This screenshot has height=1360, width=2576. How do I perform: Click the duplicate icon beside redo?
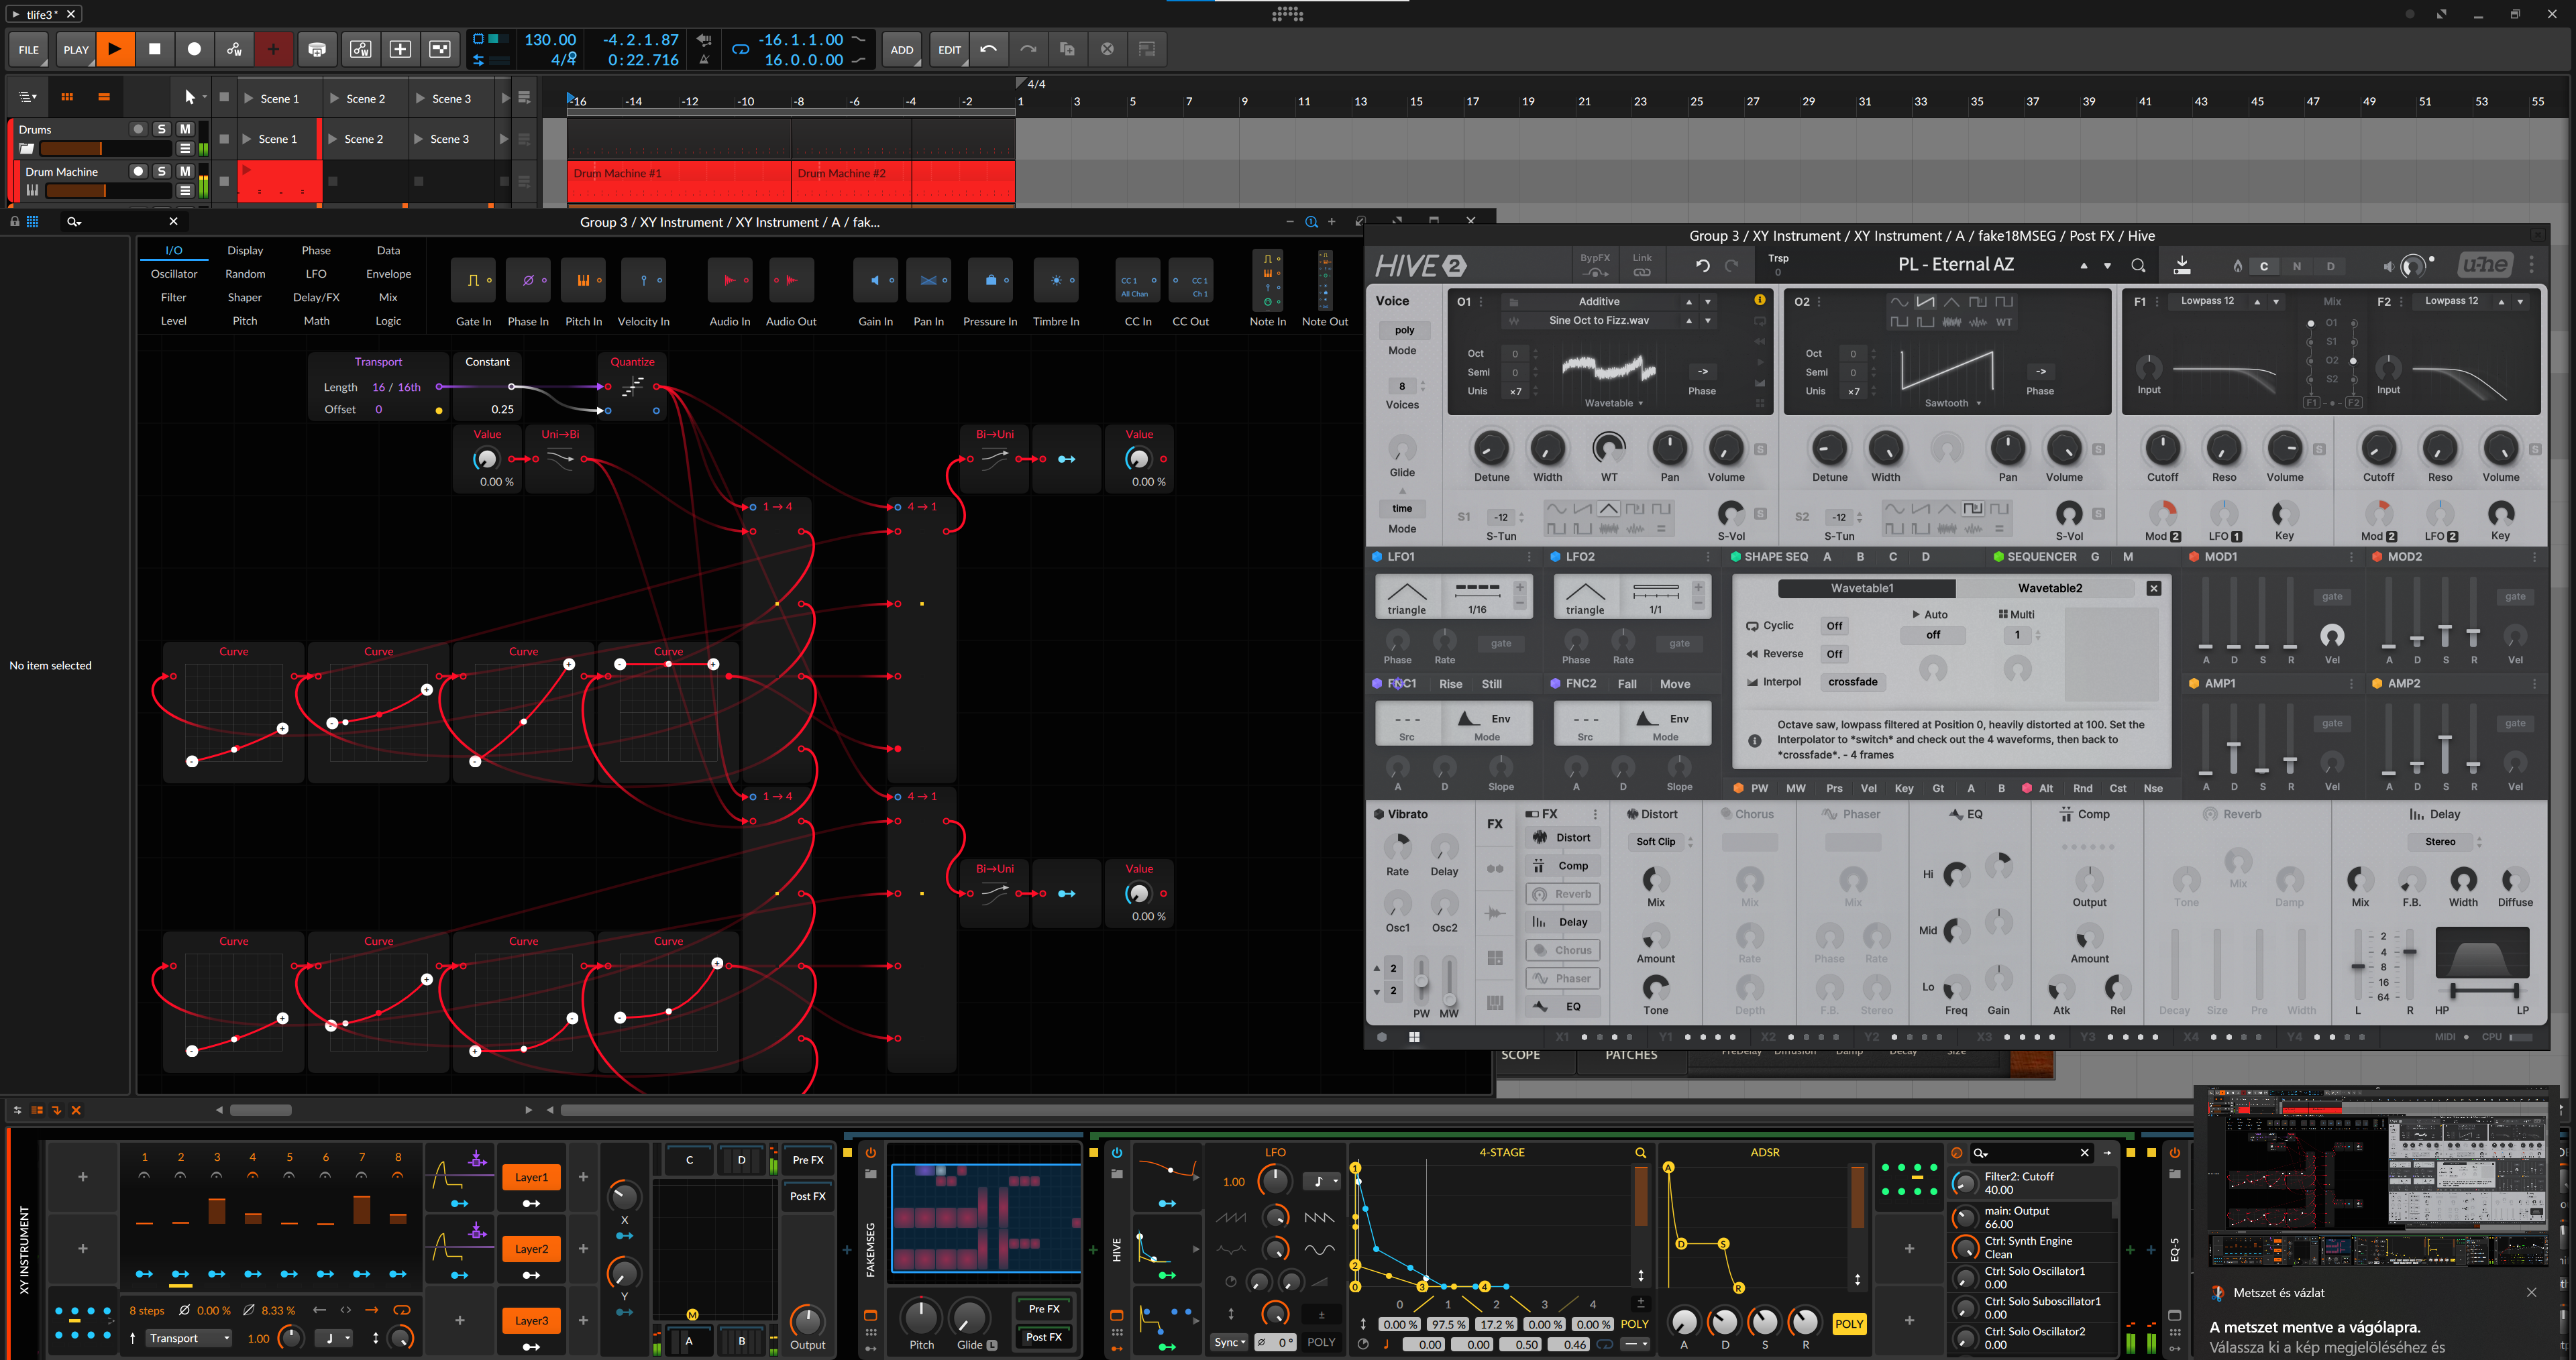pos(1067,49)
